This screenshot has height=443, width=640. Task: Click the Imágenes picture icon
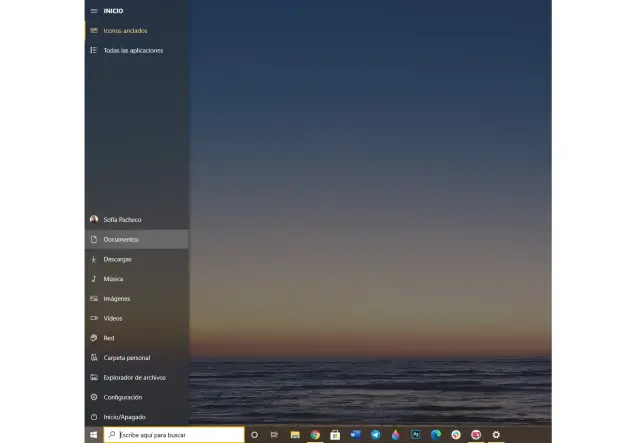[94, 298]
